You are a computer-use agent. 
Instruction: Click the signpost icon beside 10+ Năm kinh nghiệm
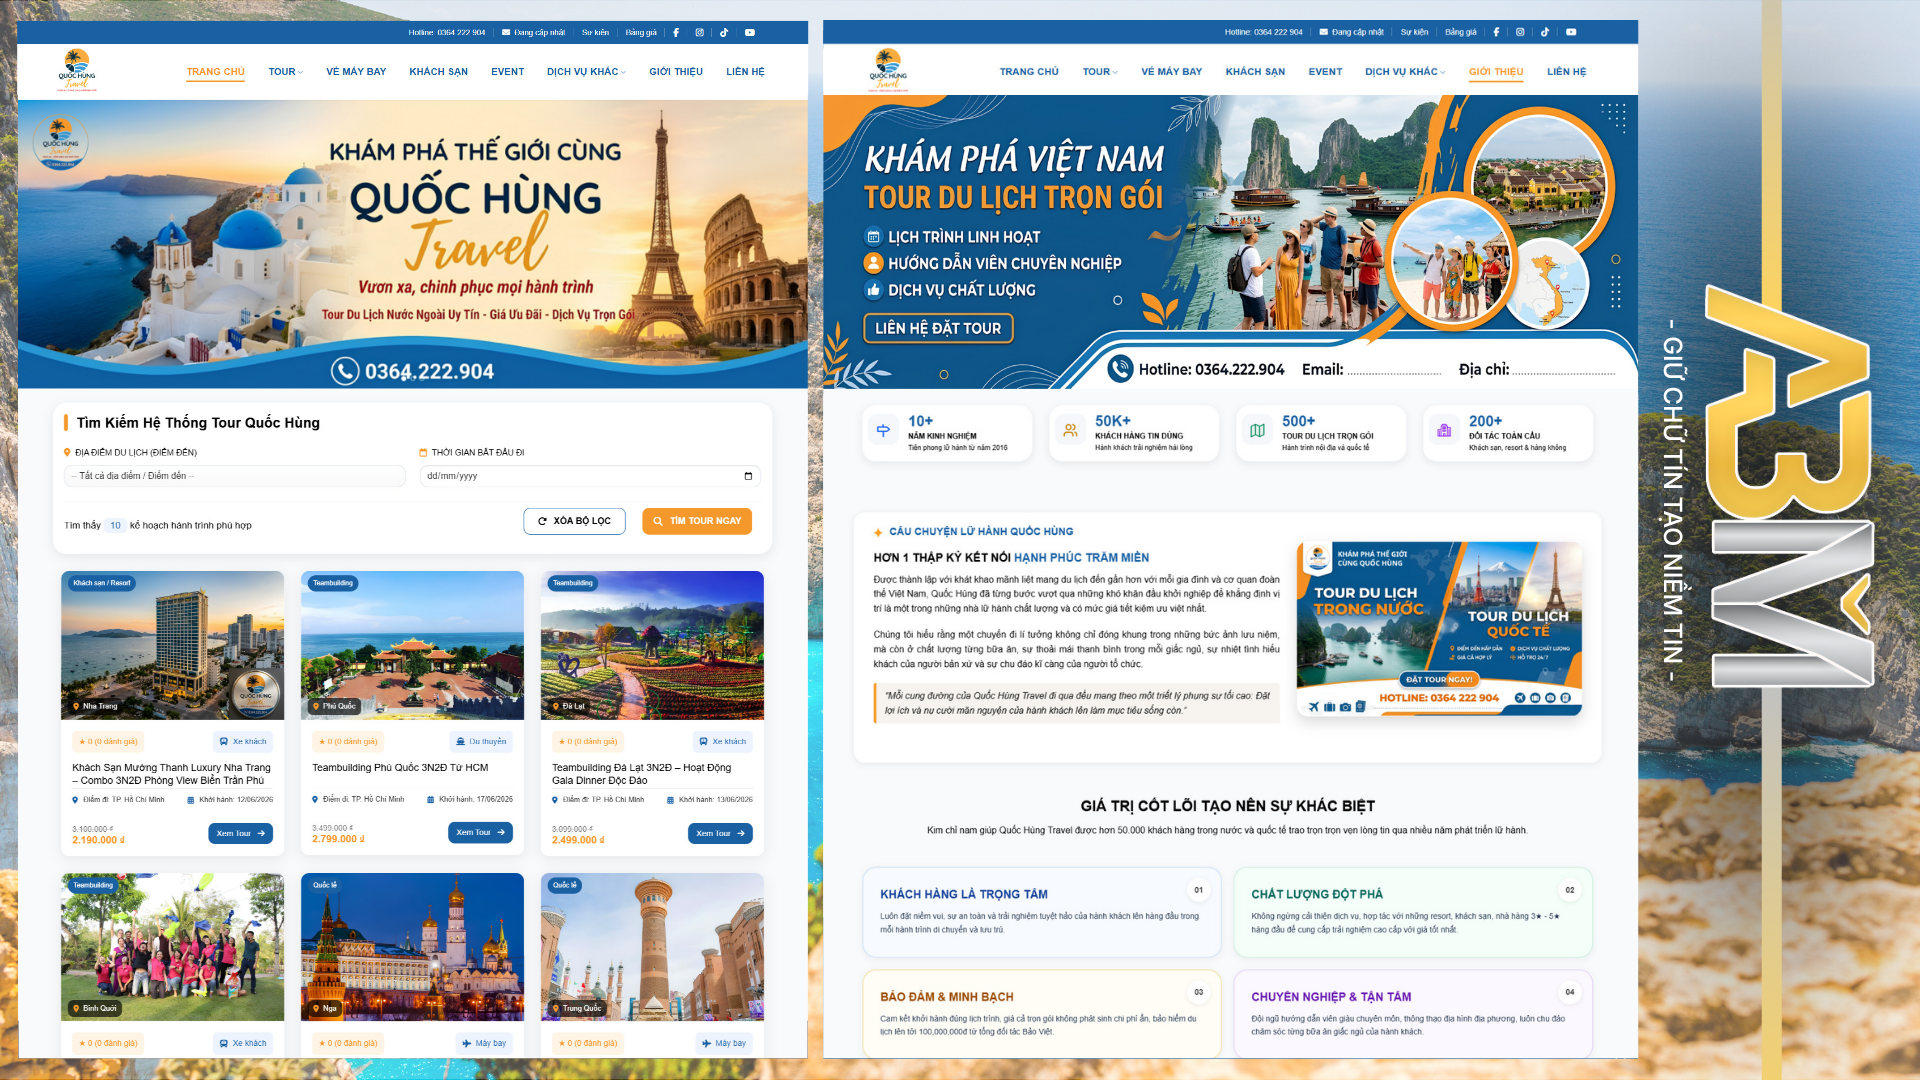coord(883,431)
